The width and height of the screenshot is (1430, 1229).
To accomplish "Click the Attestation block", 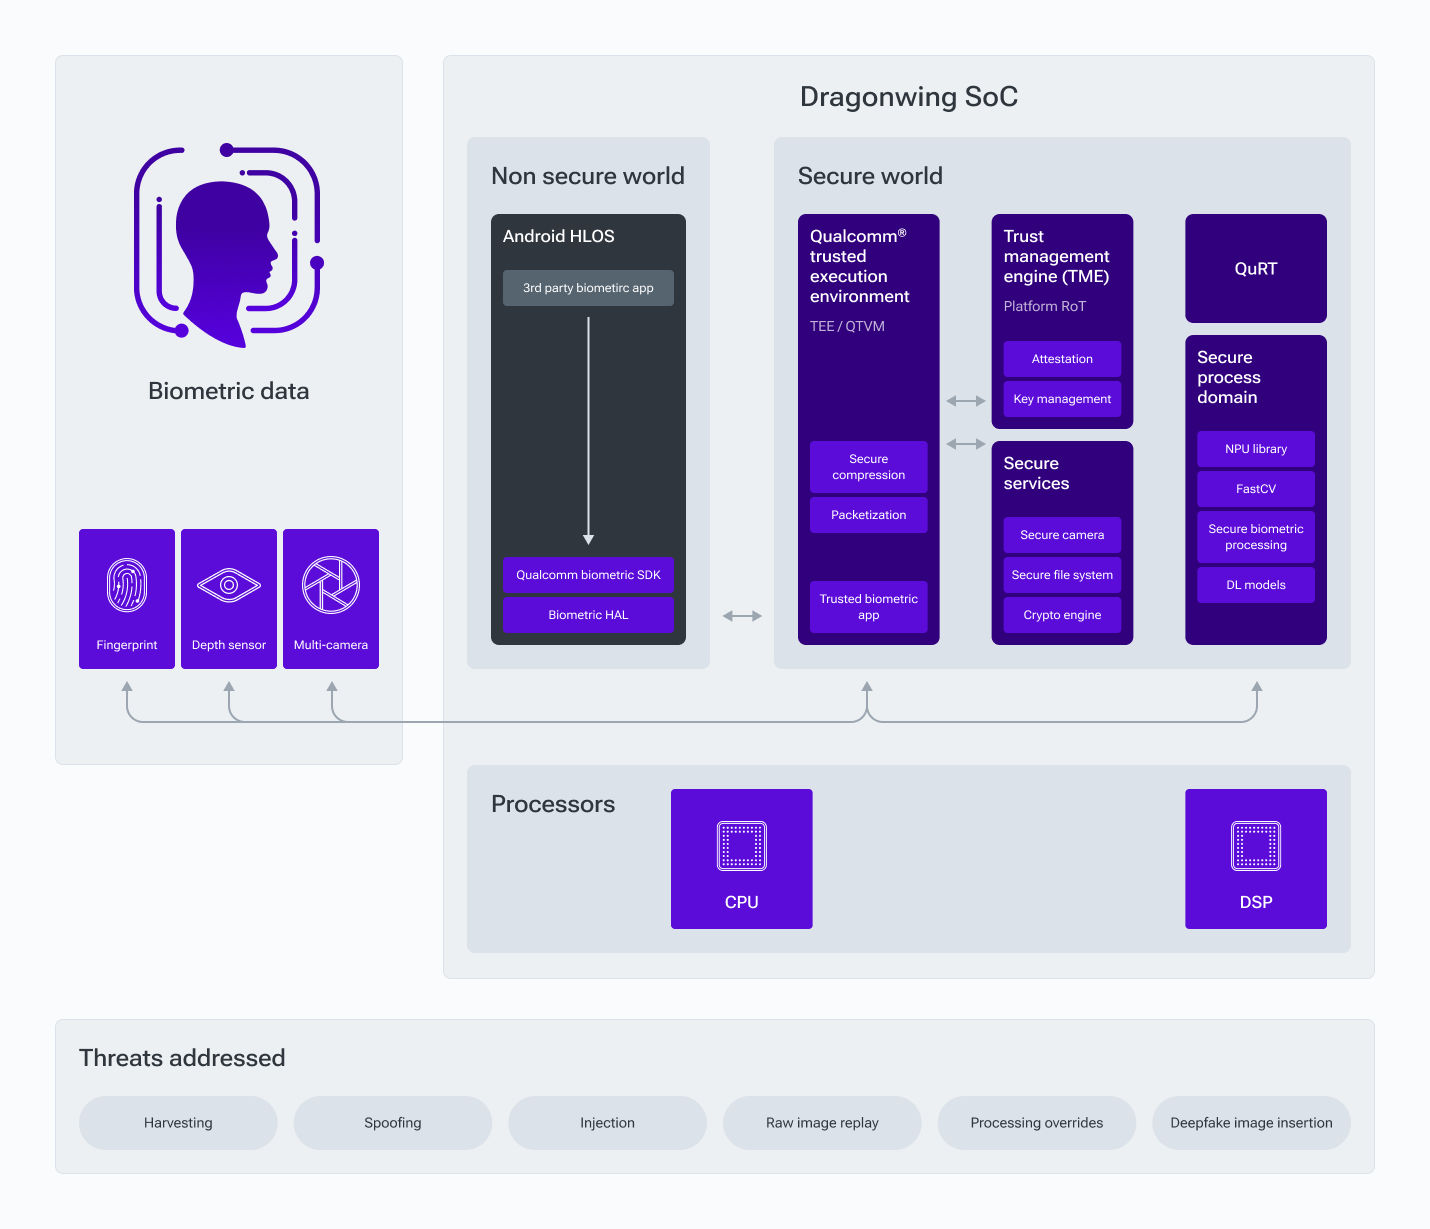I will (1062, 359).
